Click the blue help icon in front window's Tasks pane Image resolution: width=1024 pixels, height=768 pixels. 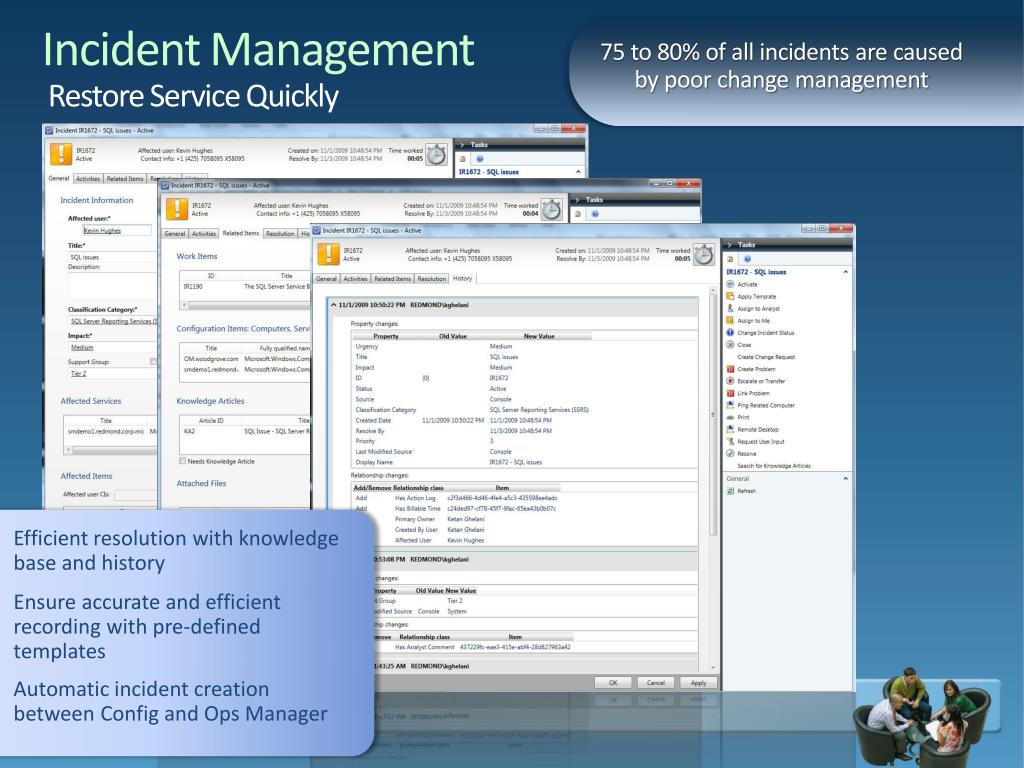(x=748, y=259)
